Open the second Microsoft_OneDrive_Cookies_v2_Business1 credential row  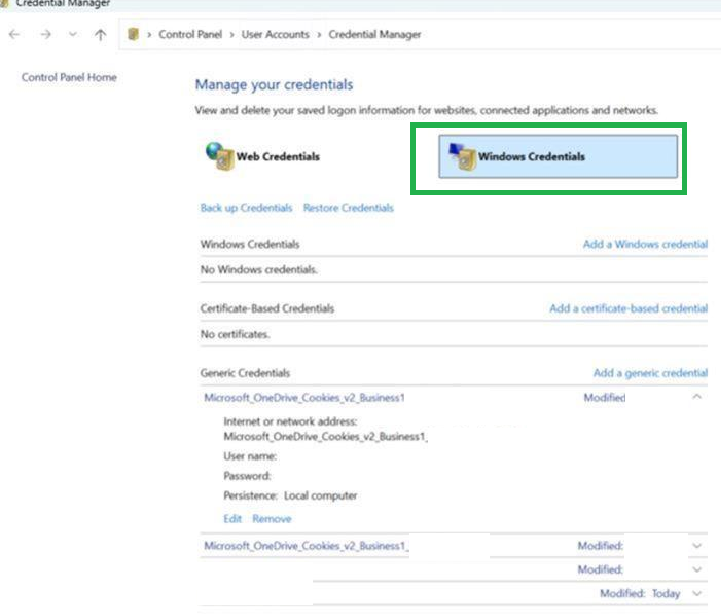point(454,546)
